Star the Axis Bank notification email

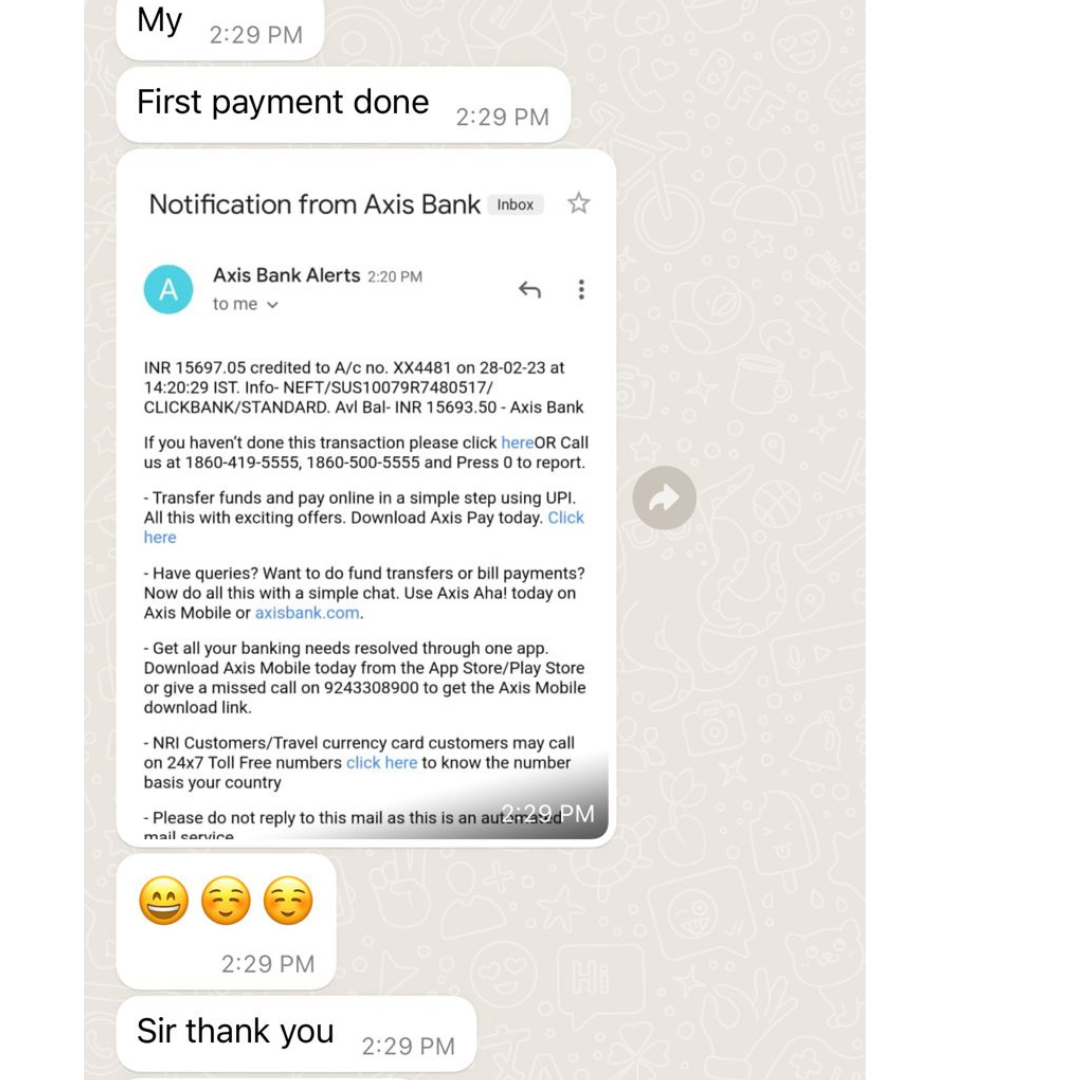click(579, 203)
